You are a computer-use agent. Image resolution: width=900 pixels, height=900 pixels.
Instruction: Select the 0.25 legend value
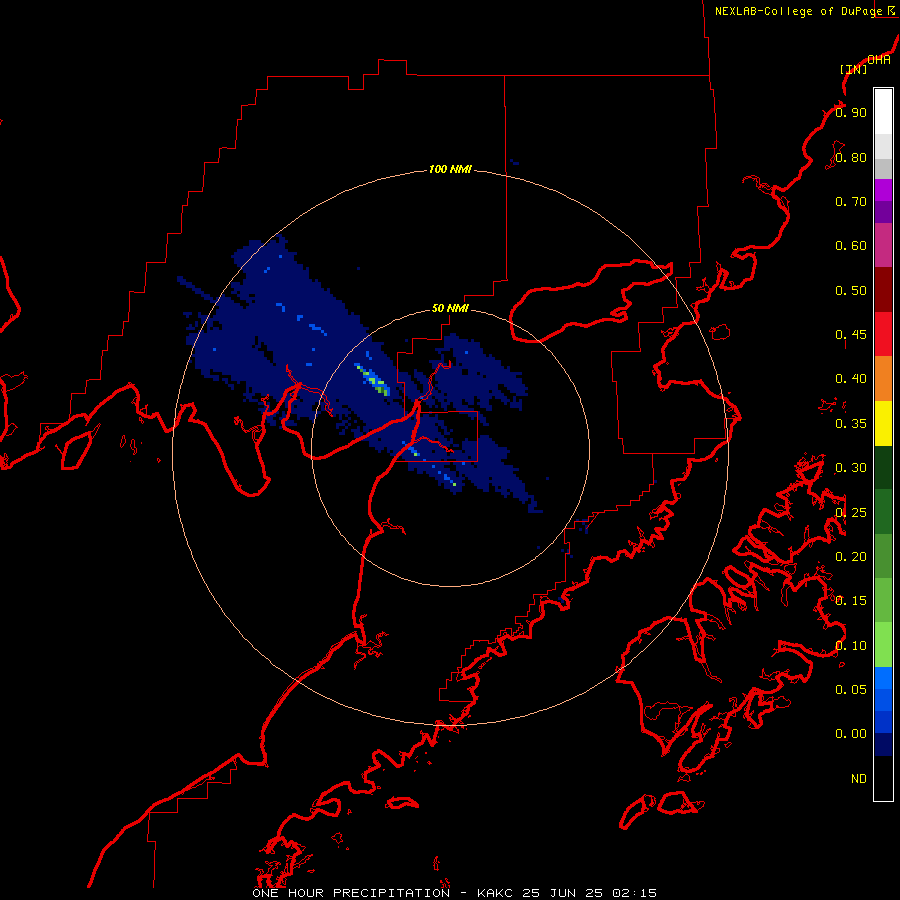[851, 513]
